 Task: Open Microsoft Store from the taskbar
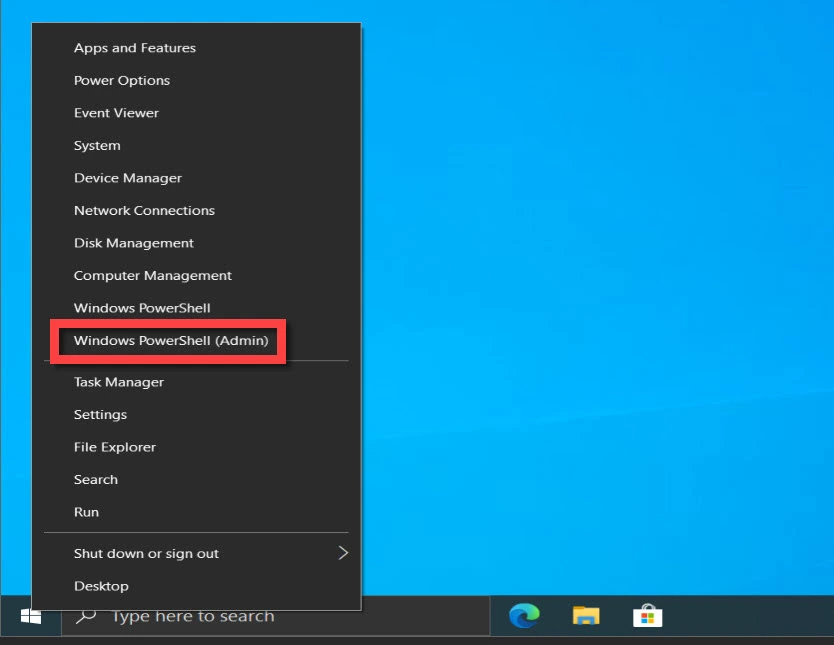tap(647, 616)
